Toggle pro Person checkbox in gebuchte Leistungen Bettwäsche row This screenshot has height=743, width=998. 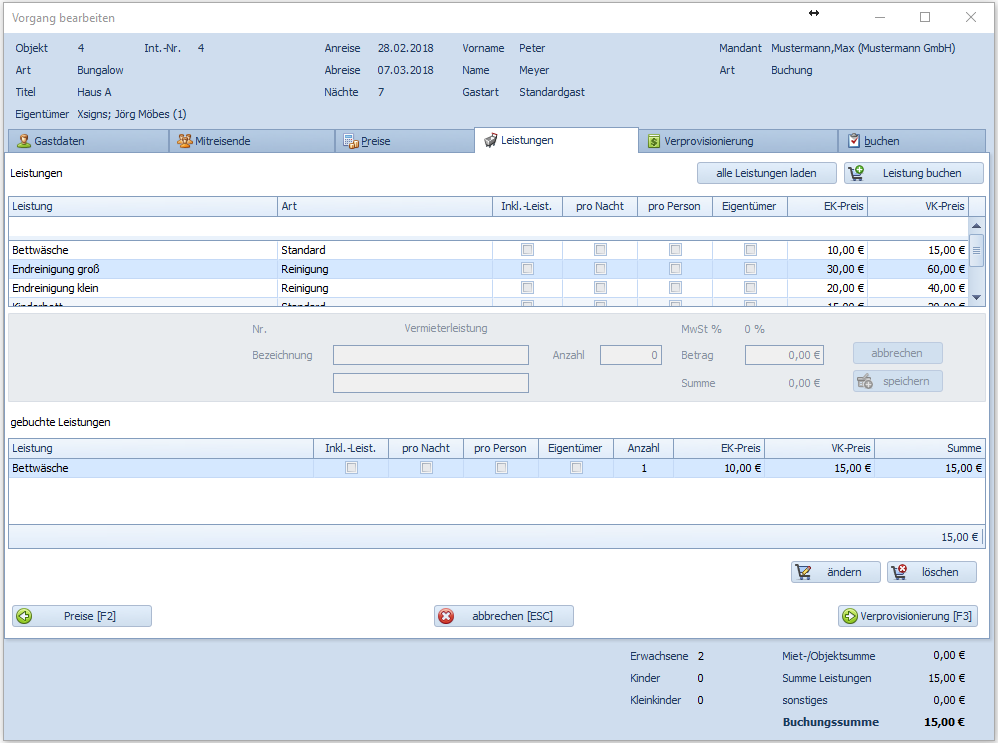click(x=502, y=467)
